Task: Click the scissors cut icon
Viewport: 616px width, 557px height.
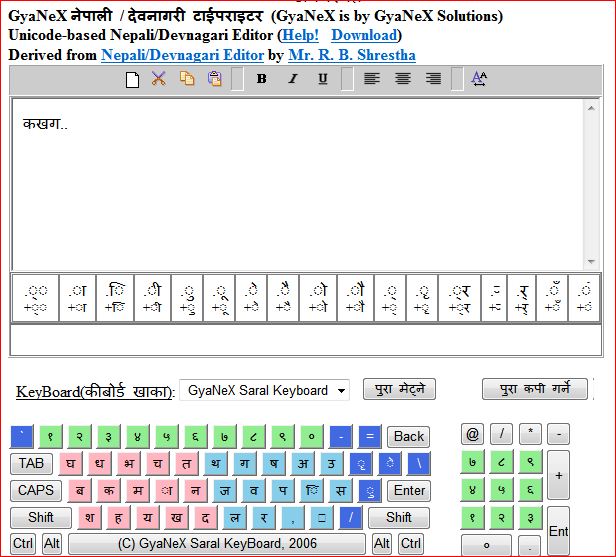Action: click(x=159, y=79)
